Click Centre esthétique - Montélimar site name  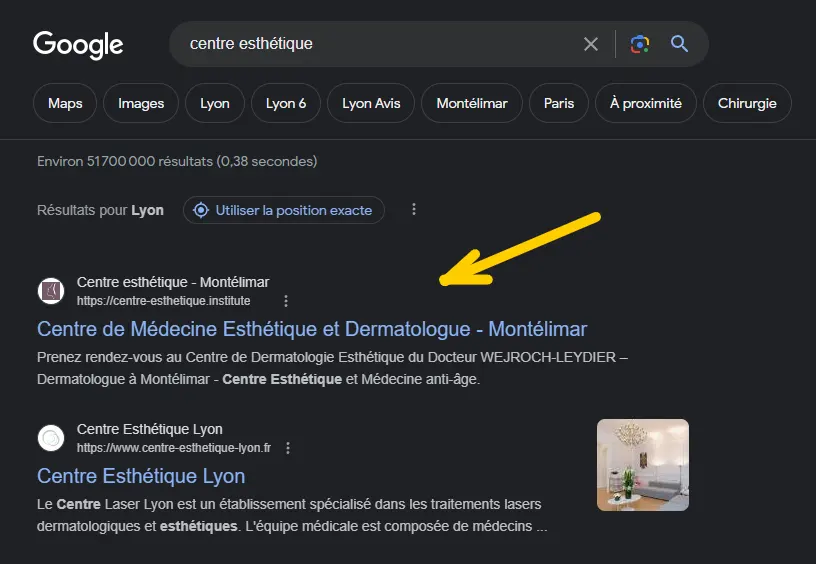click(x=173, y=282)
